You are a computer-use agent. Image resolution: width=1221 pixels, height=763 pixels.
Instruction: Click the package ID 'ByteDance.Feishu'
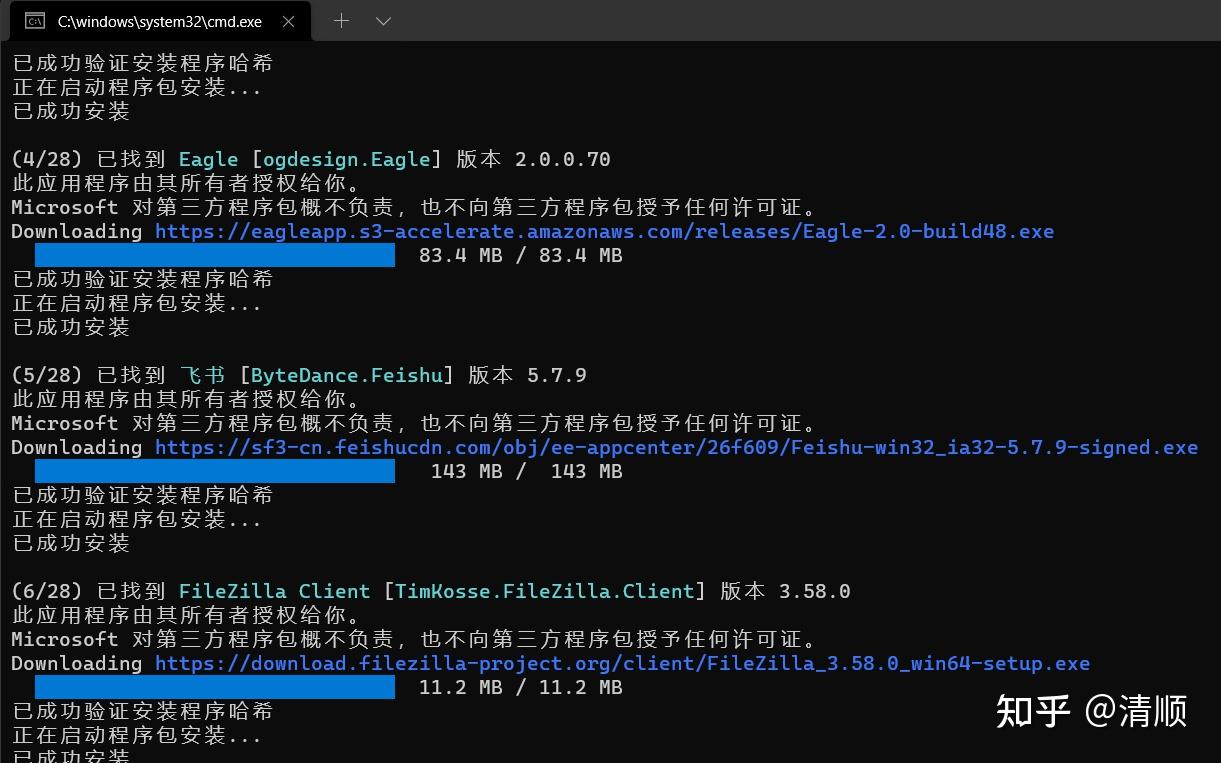tap(347, 375)
